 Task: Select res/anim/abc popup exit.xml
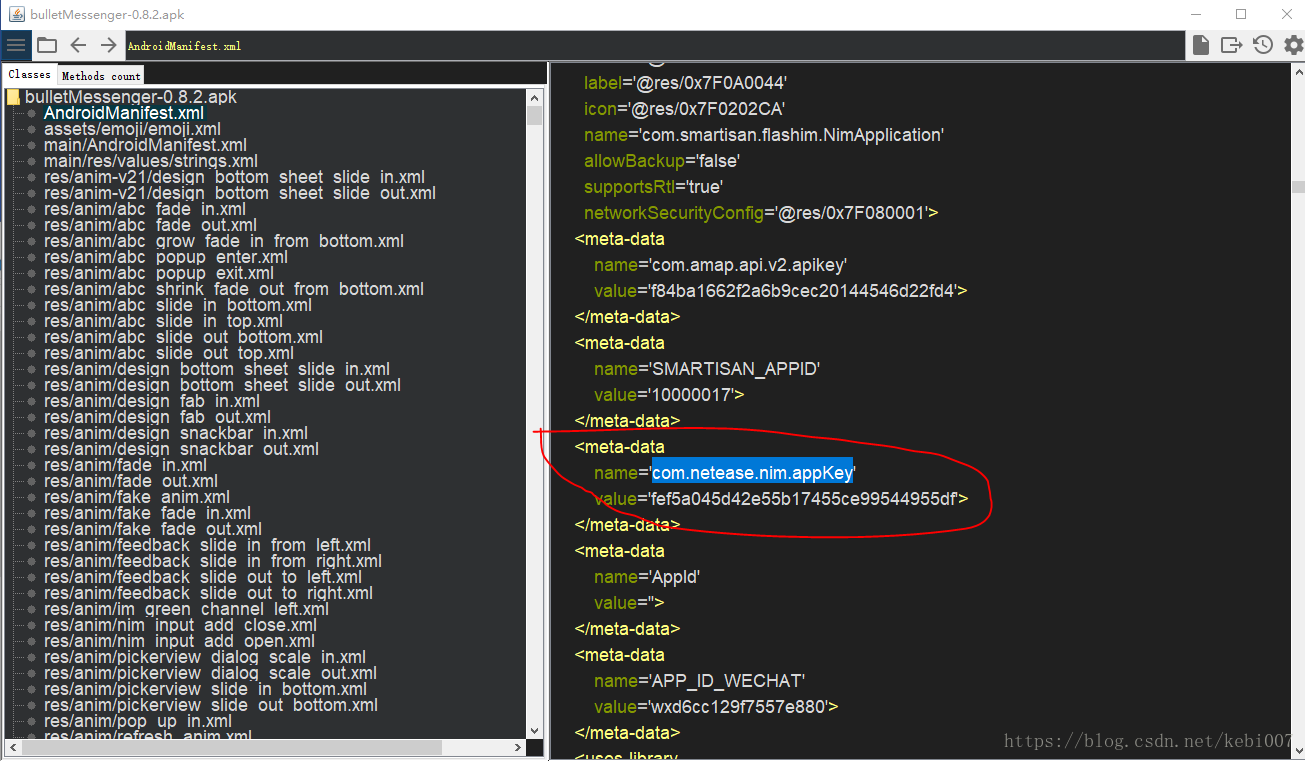click(x=159, y=273)
